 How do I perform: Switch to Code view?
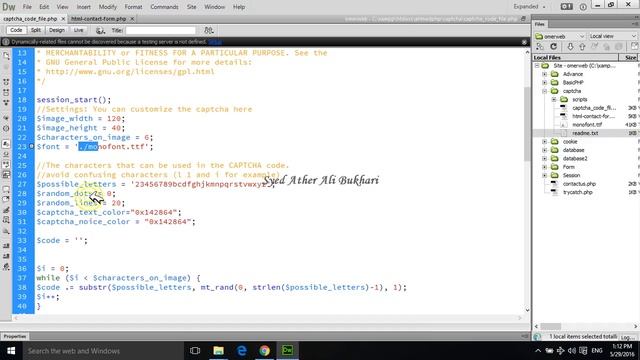click(16, 30)
